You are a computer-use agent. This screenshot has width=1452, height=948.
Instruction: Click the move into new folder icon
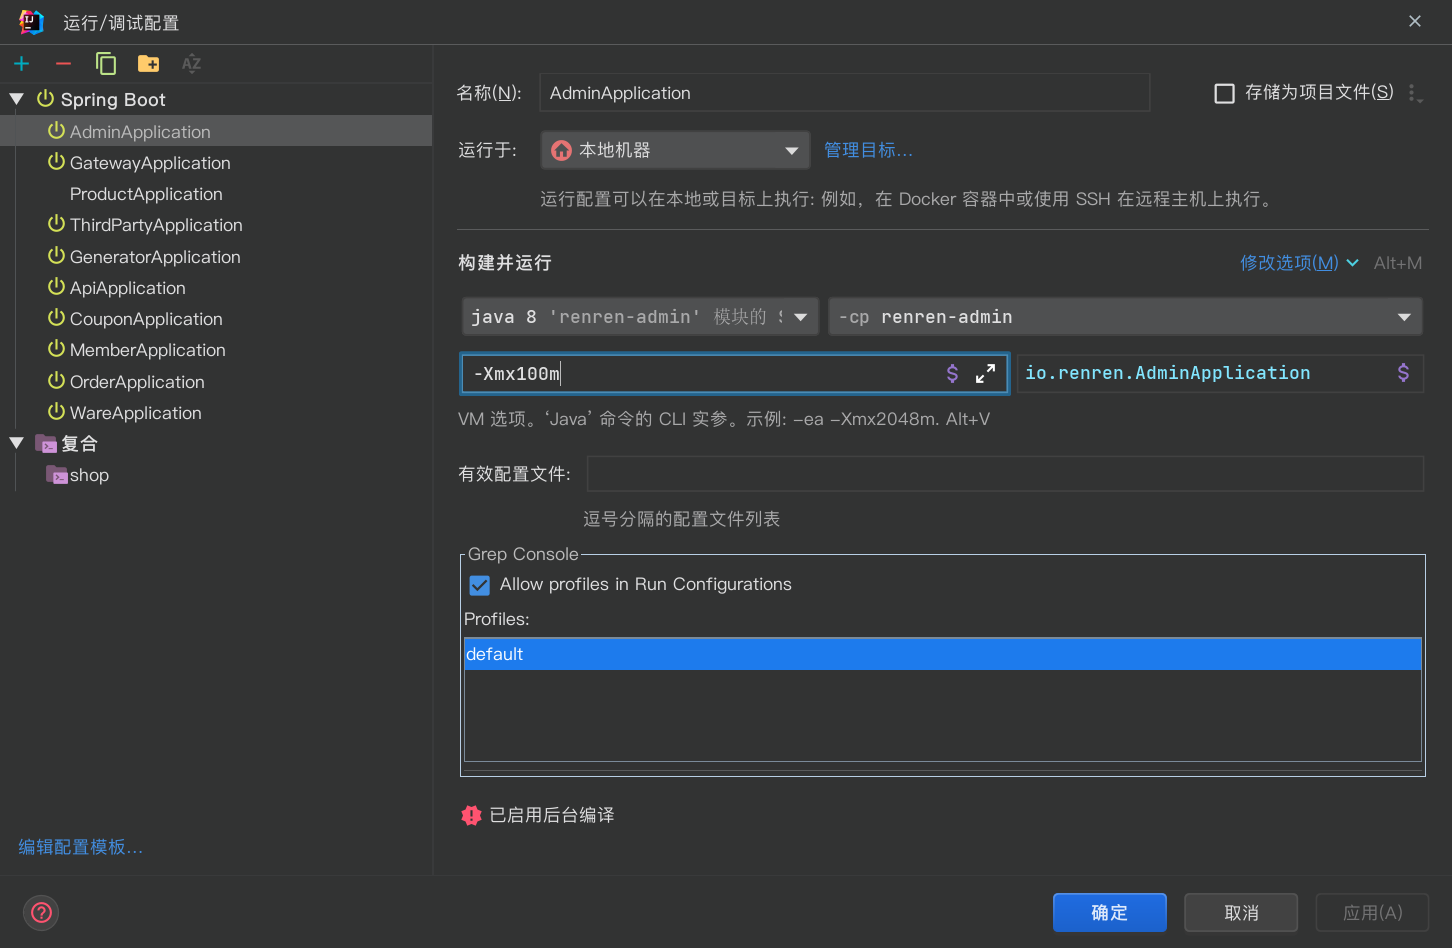(149, 64)
